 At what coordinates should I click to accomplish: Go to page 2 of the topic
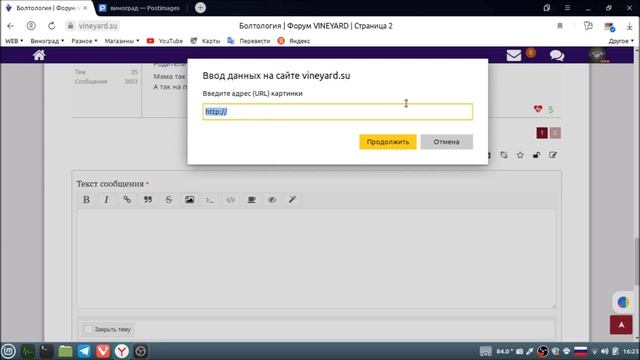tap(555, 133)
